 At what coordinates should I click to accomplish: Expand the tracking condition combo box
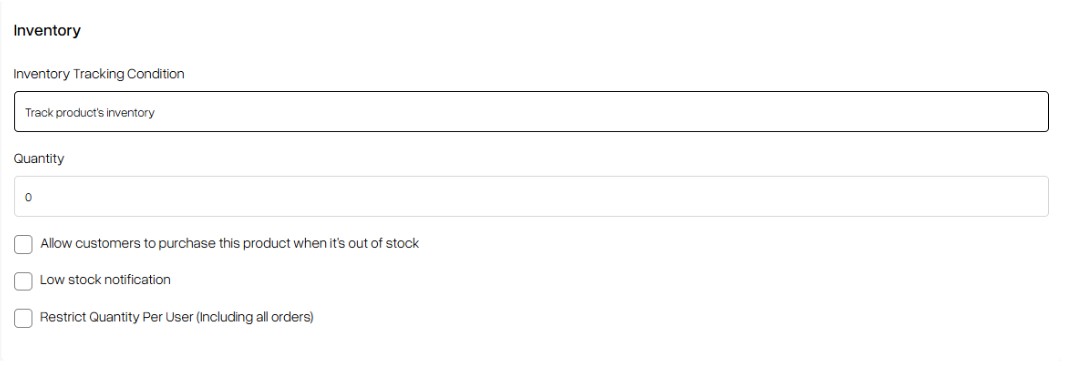[531, 111]
